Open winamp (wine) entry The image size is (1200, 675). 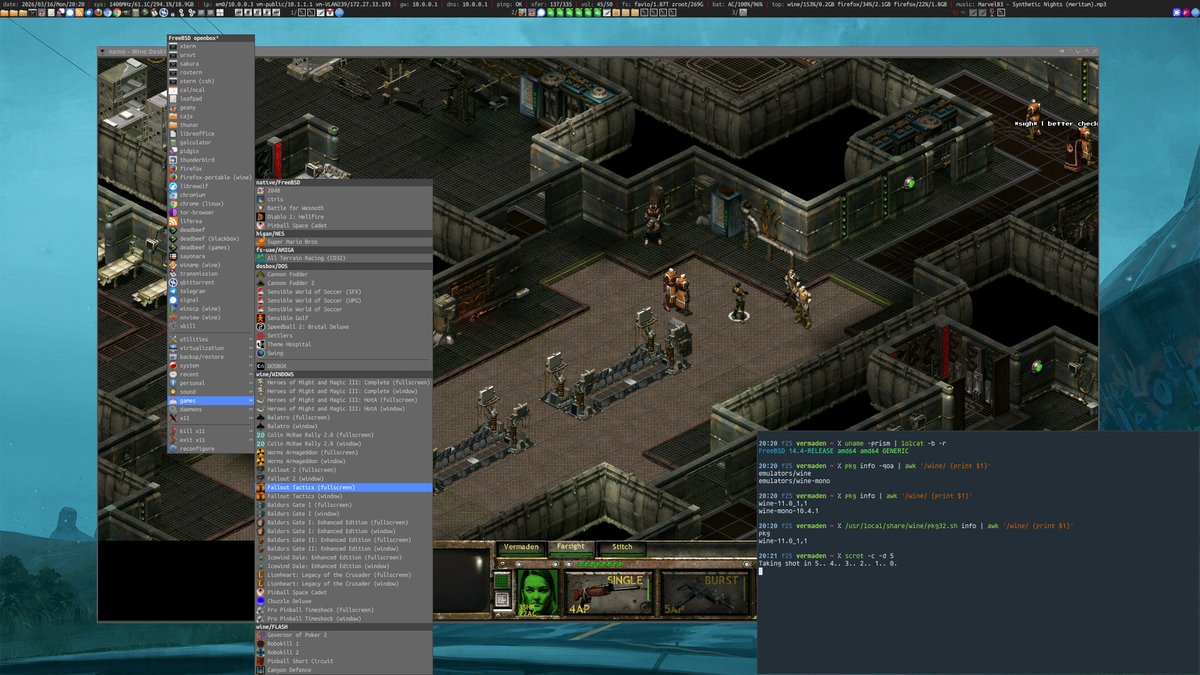tap(211, 265)
